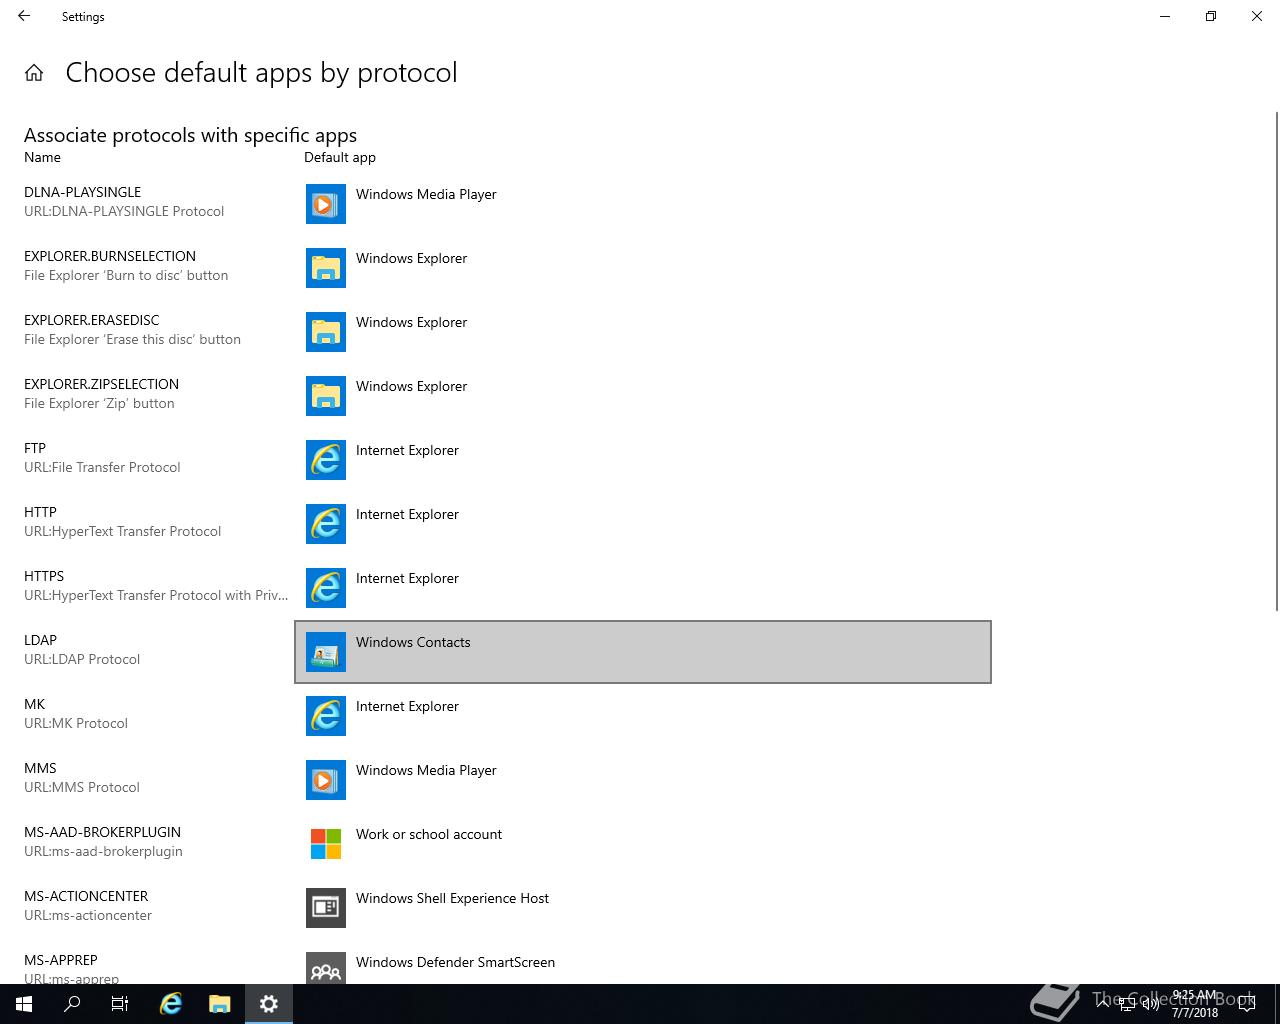Click the MS-APPREP protocol name
1280x1024 pixels.
pyautogui.click(x=61, y=960)
